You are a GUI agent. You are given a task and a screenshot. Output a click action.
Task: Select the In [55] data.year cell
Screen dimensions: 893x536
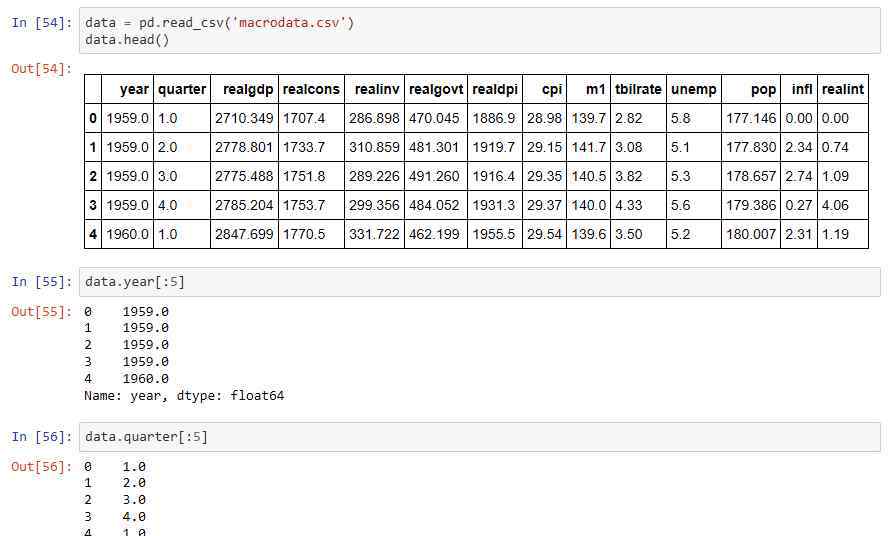tap(480, 282)
